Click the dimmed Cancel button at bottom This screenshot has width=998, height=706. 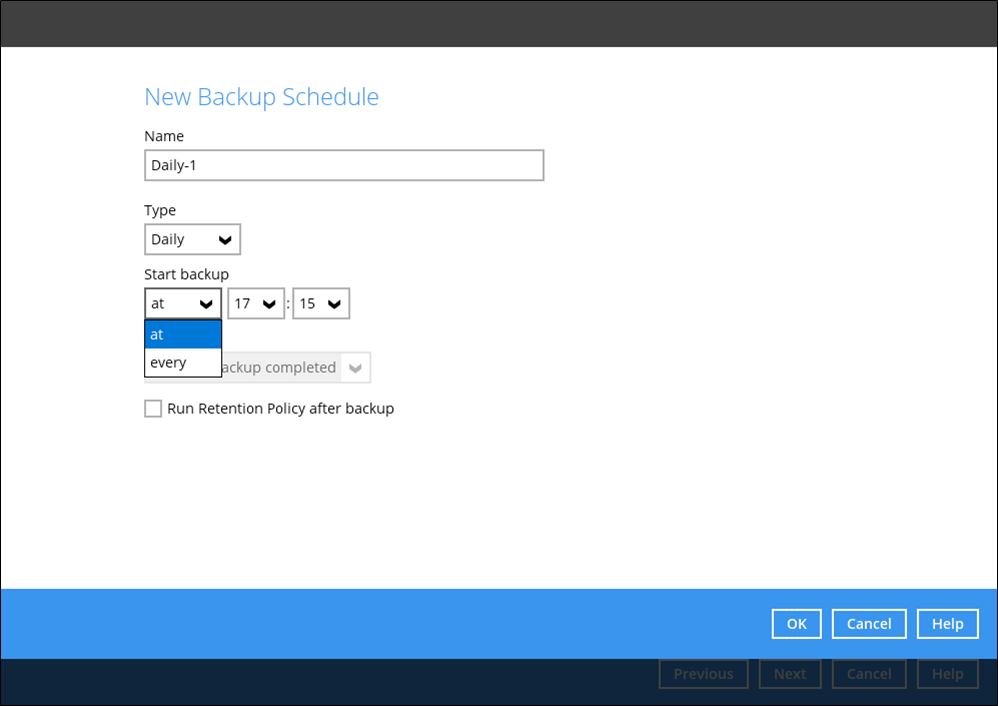[x=868, y=674]
